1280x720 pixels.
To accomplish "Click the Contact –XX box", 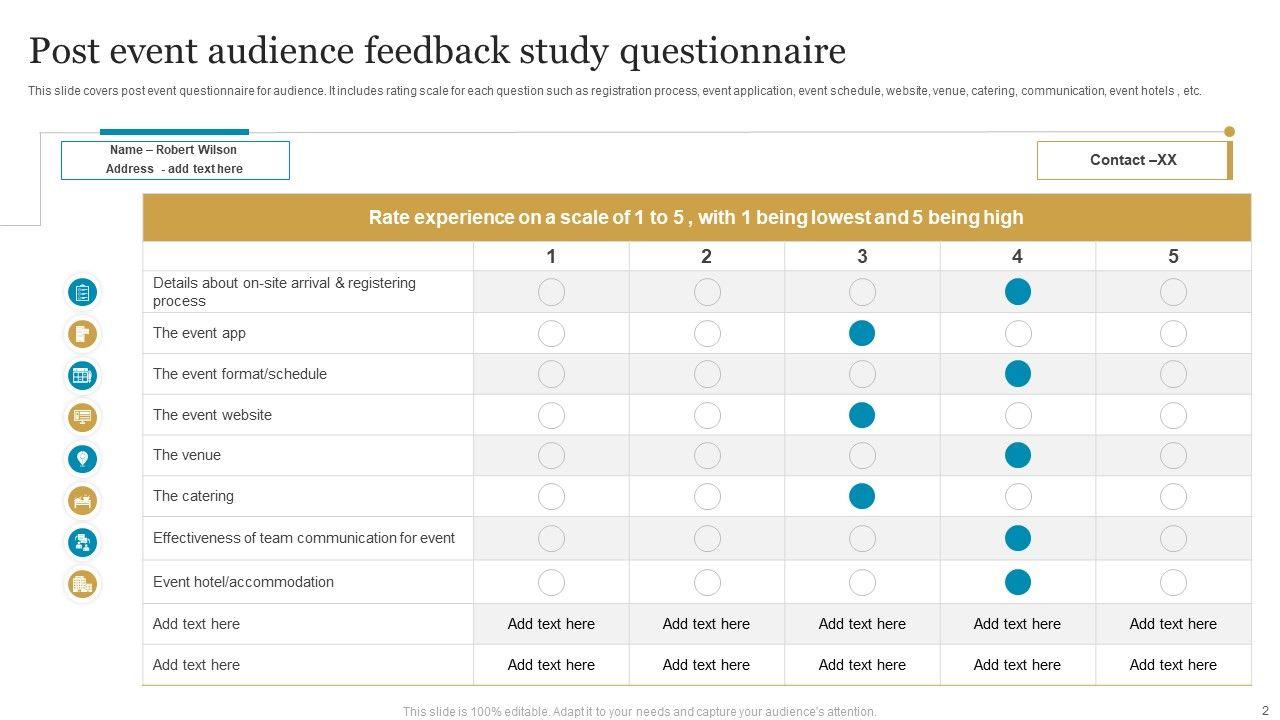I will [1133, 160].
